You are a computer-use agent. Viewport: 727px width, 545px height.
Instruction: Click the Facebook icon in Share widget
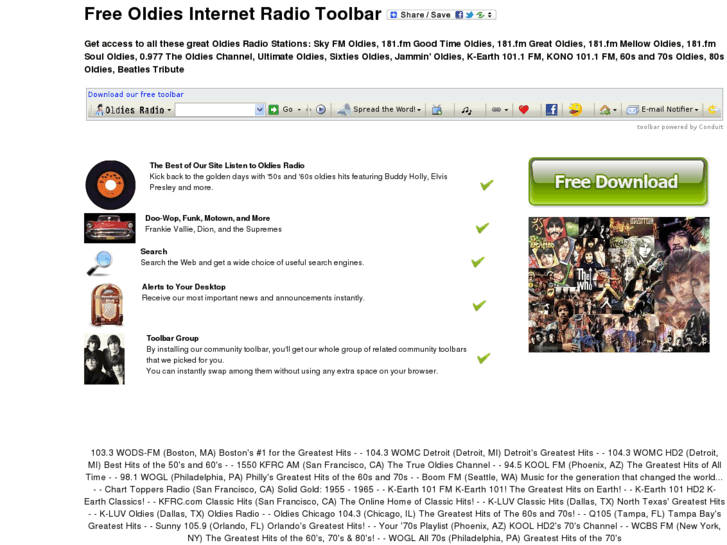click(459, 15)
